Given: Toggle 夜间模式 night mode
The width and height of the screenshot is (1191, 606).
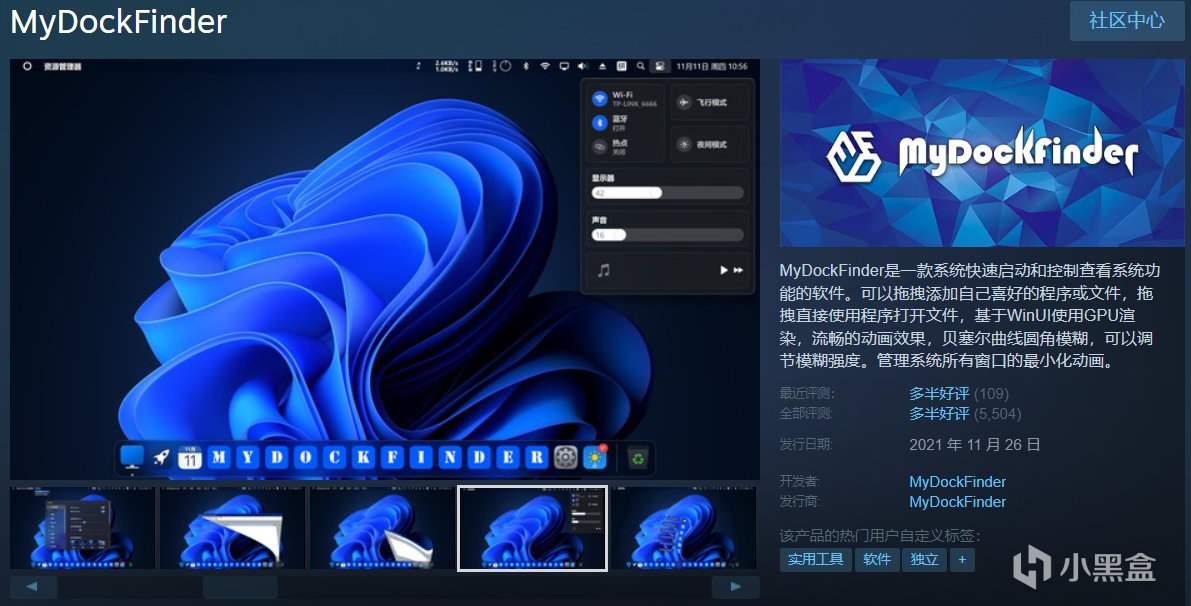Looking at the screenshot, I should pyautogui.click(x=709, y=144).
